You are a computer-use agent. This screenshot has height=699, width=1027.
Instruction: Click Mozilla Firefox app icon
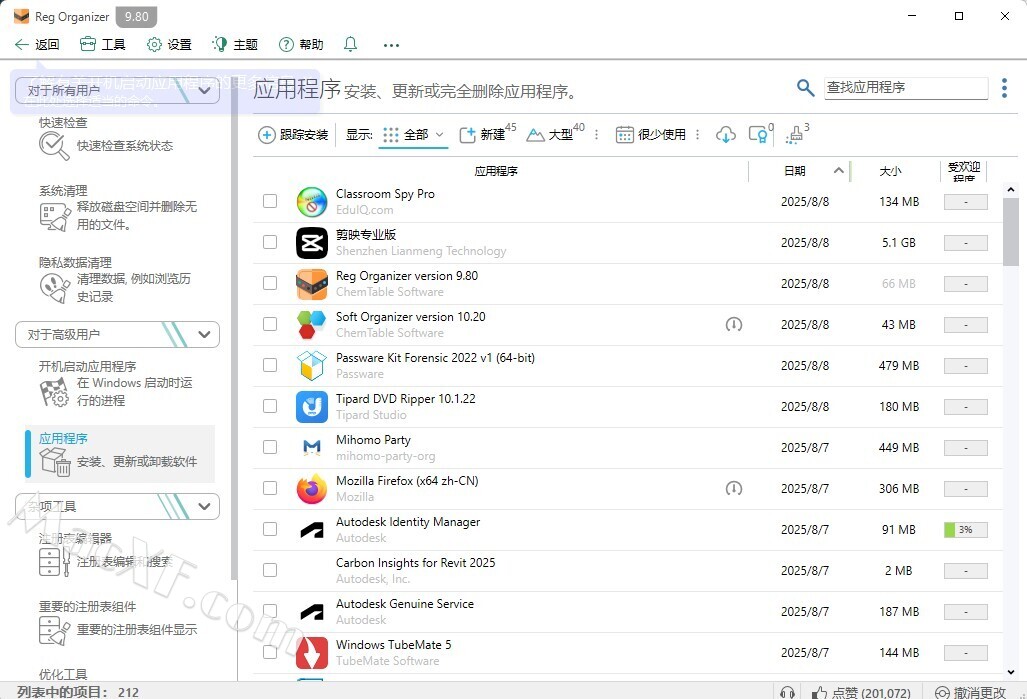(312, 489)
